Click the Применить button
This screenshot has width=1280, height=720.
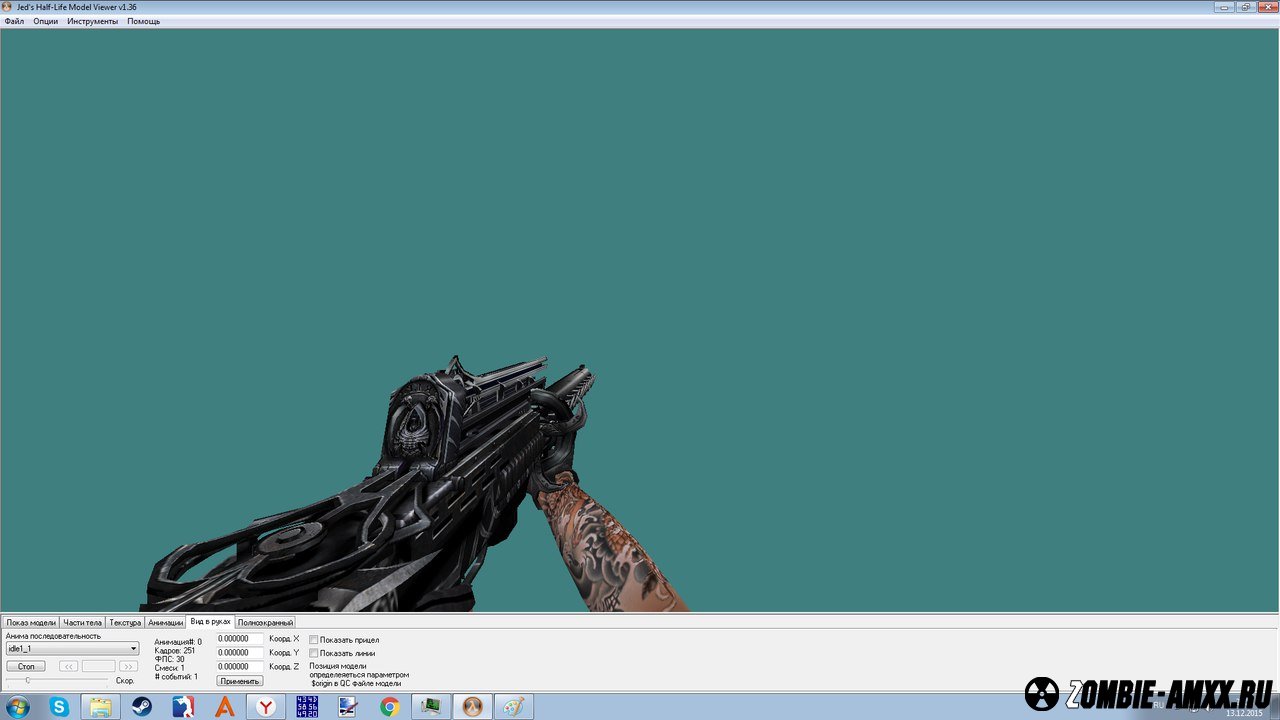tap(240, 681)
